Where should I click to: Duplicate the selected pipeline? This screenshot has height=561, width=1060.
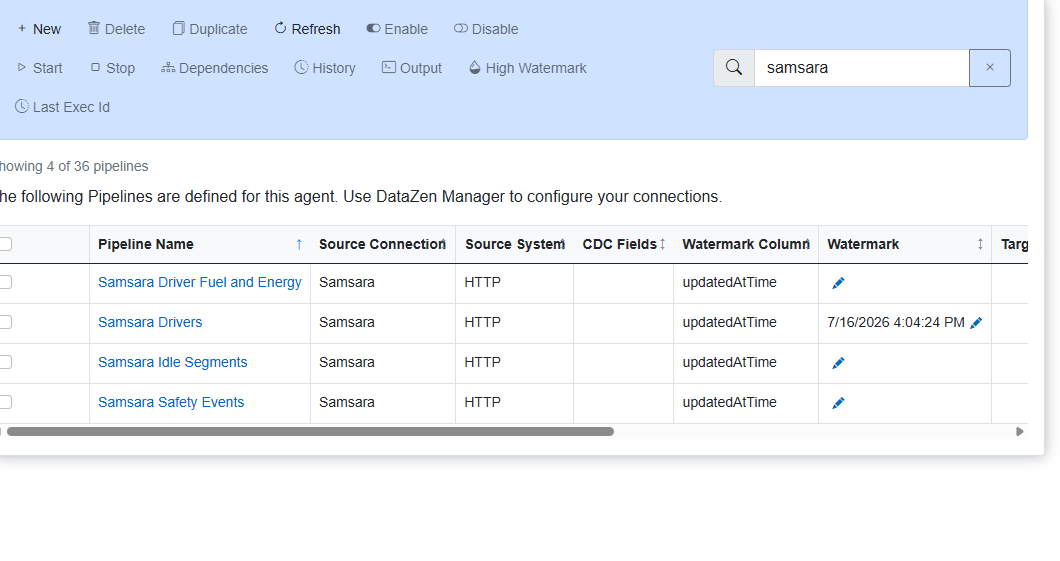[x=210, y=29]
